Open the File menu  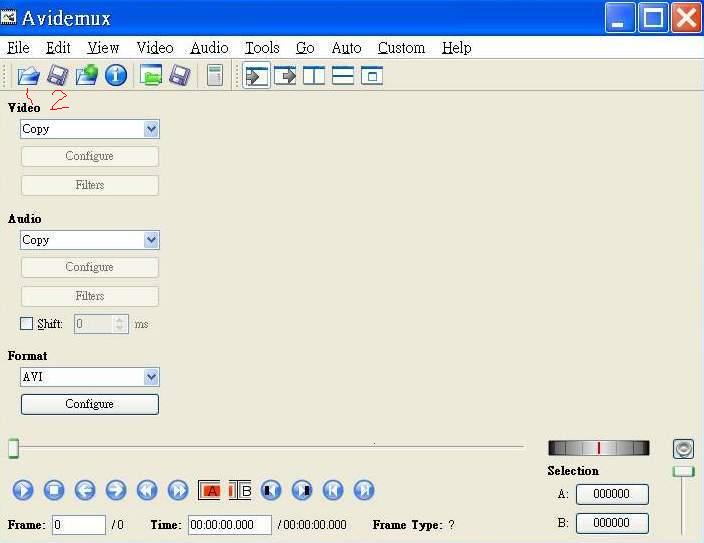point(18,48)
